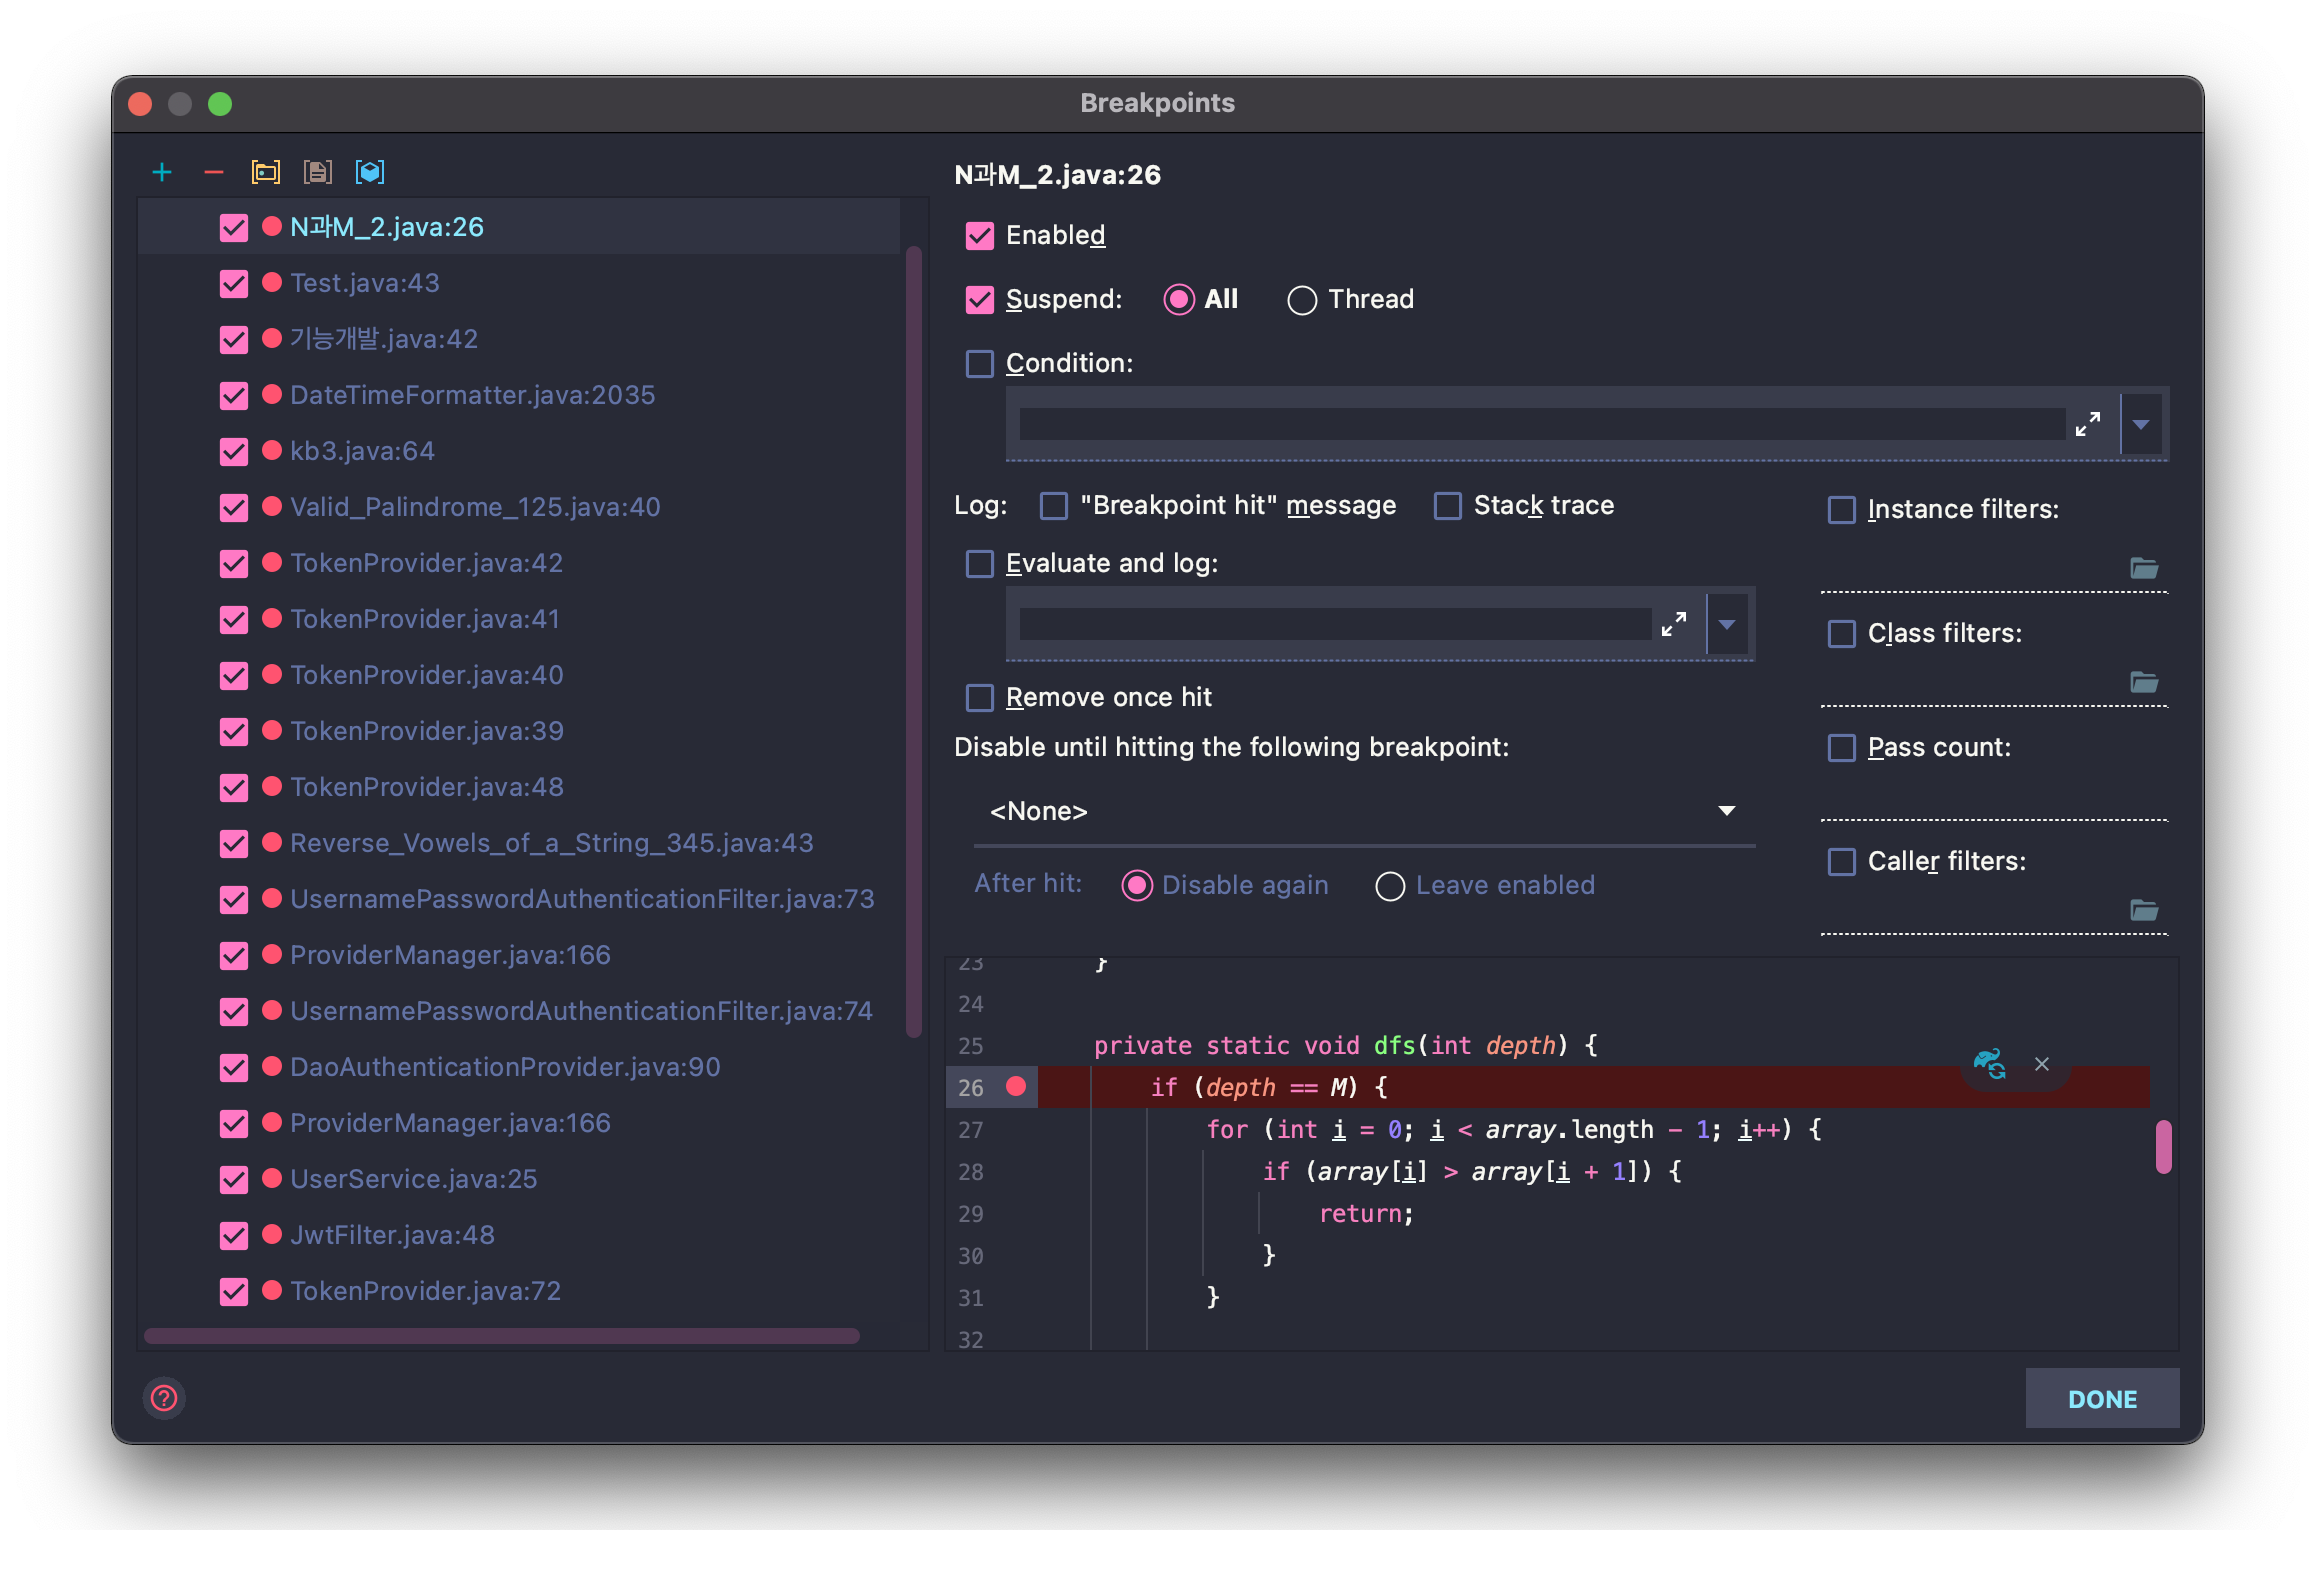Click the group by file icon
Viewport: 2316px width, 1592px height.
click(x=317, y=172)
